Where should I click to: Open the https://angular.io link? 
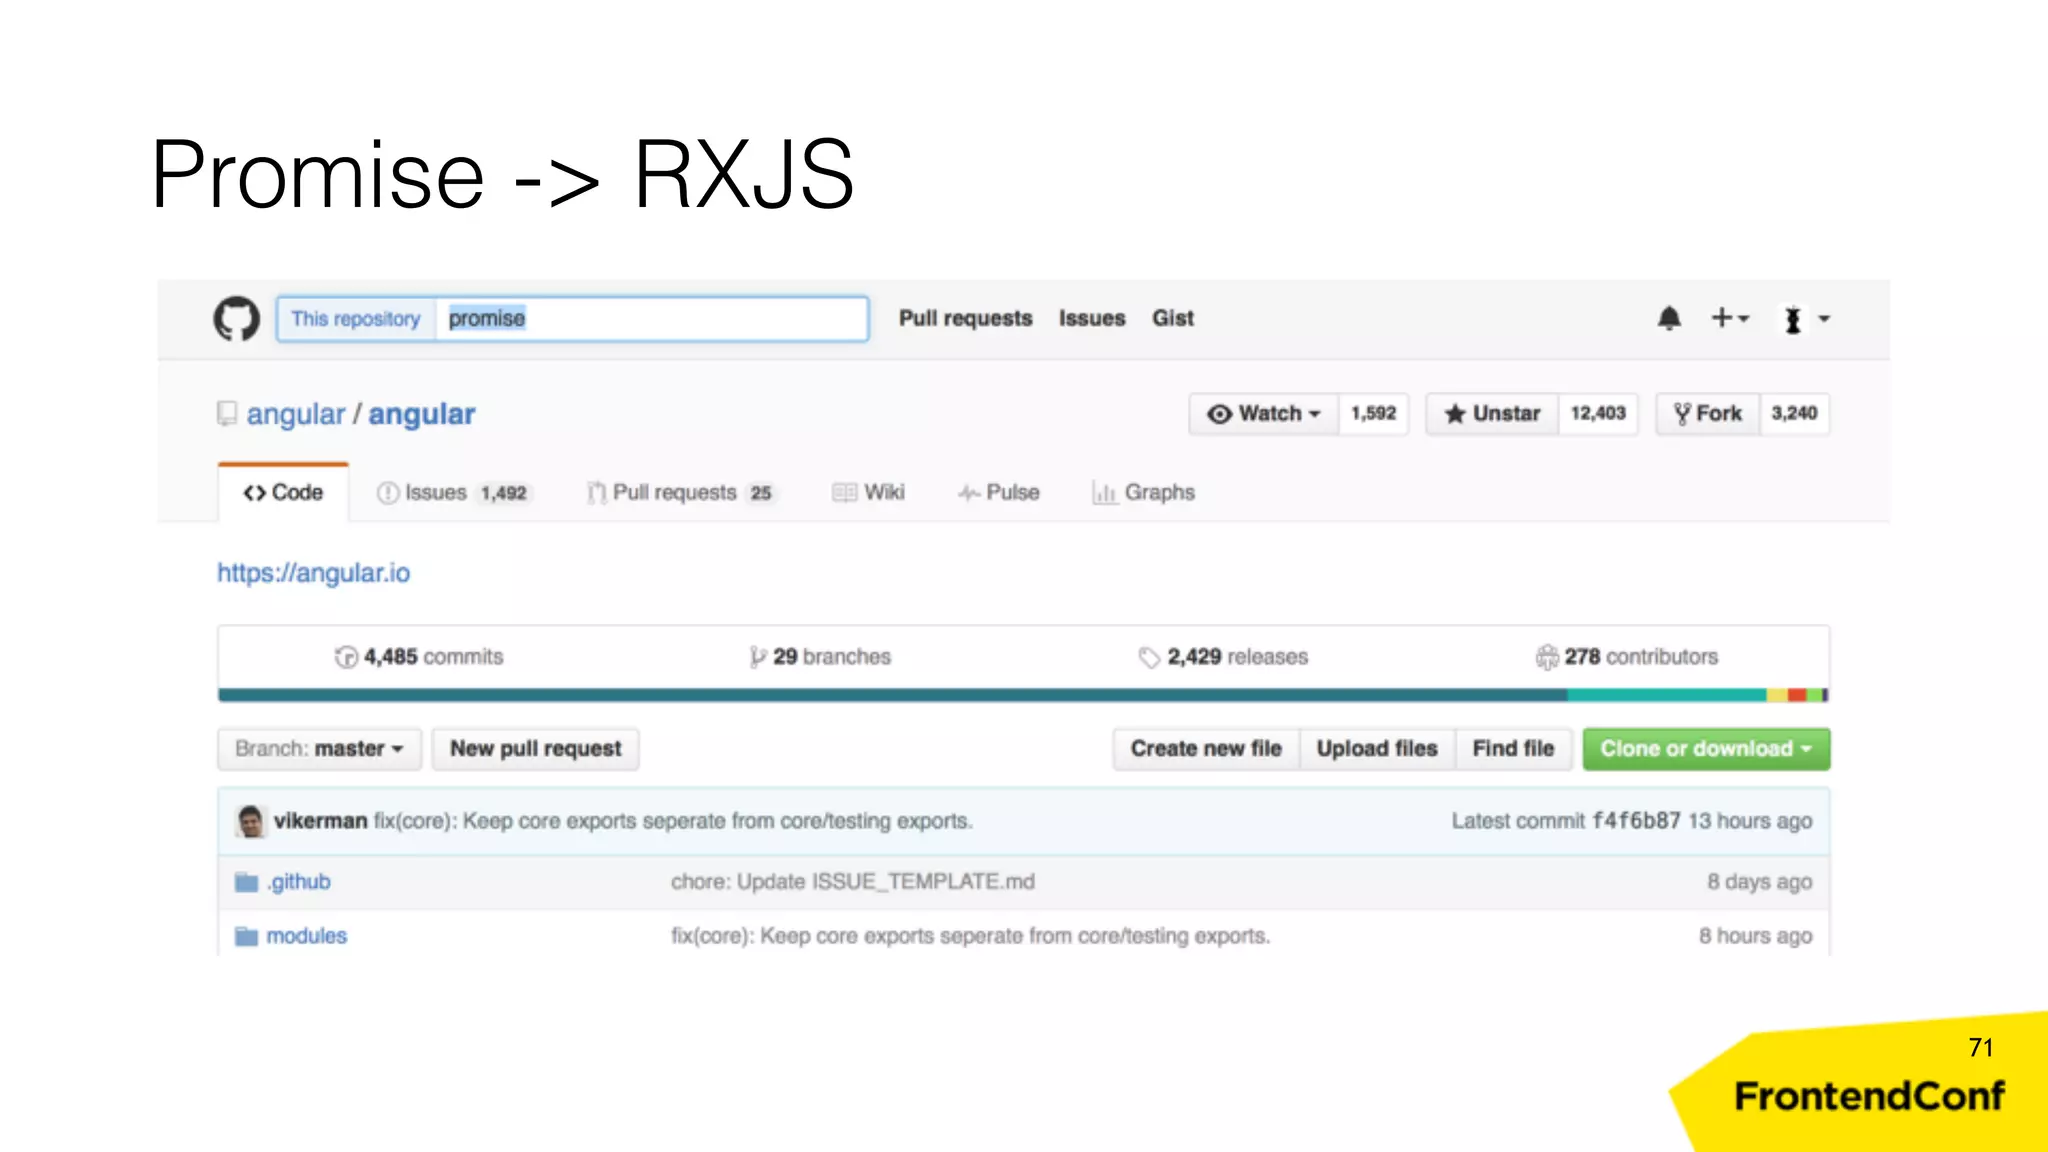314,573
